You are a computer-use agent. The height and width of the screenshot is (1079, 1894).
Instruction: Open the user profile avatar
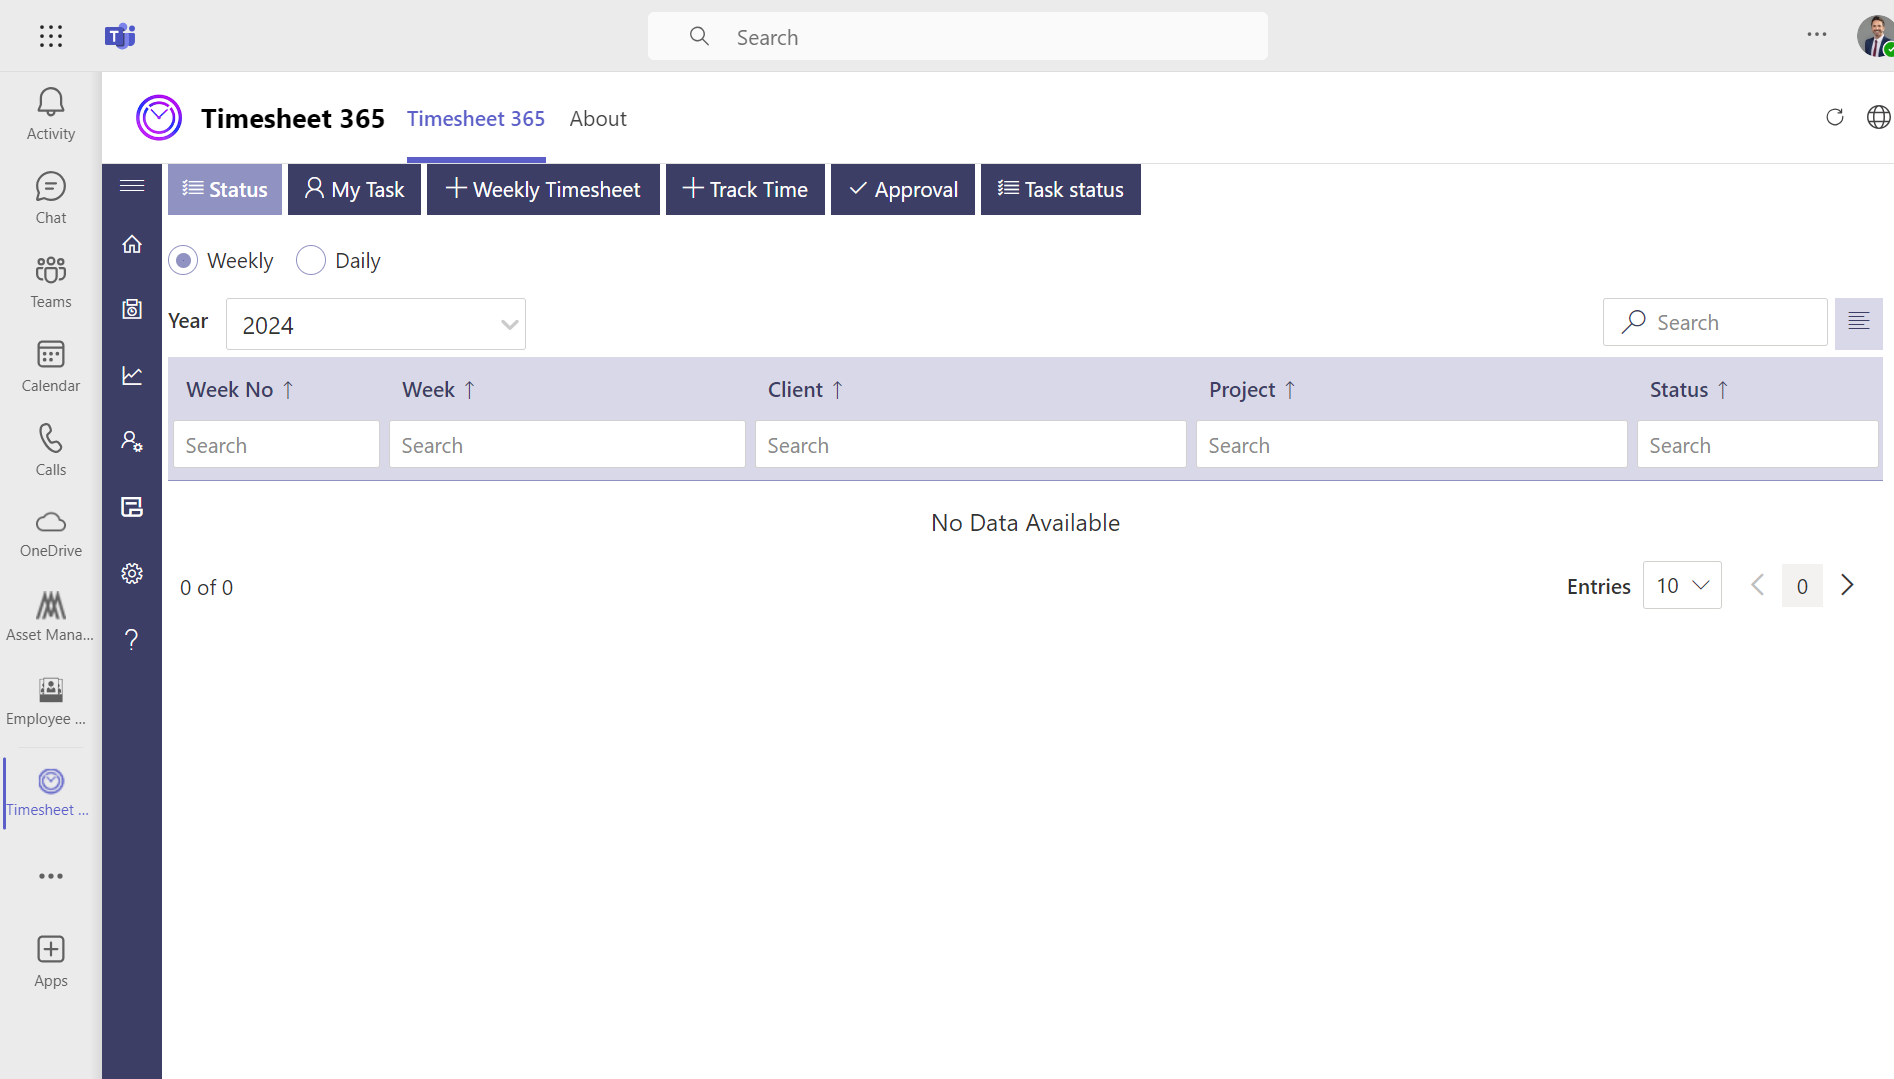(1875, 36)
